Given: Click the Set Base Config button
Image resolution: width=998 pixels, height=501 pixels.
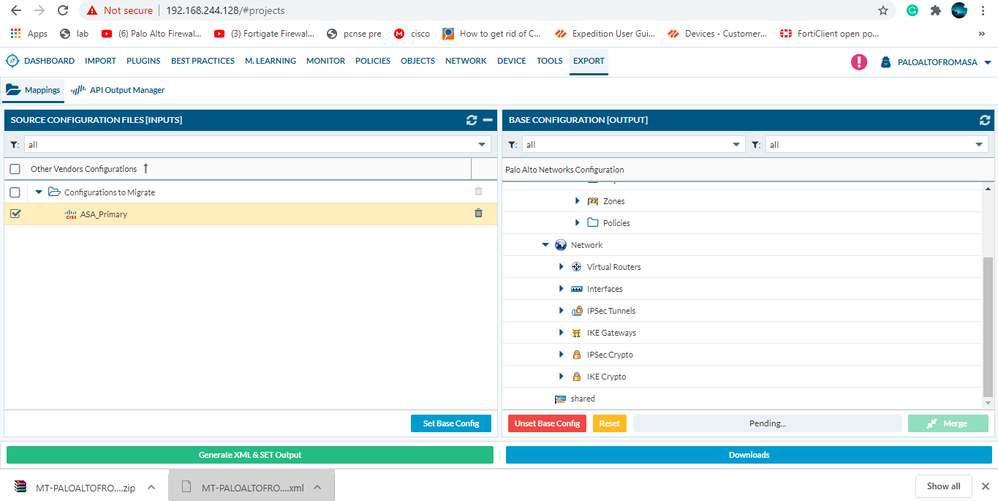Looking at the screenshot, I should click(451, 423).
